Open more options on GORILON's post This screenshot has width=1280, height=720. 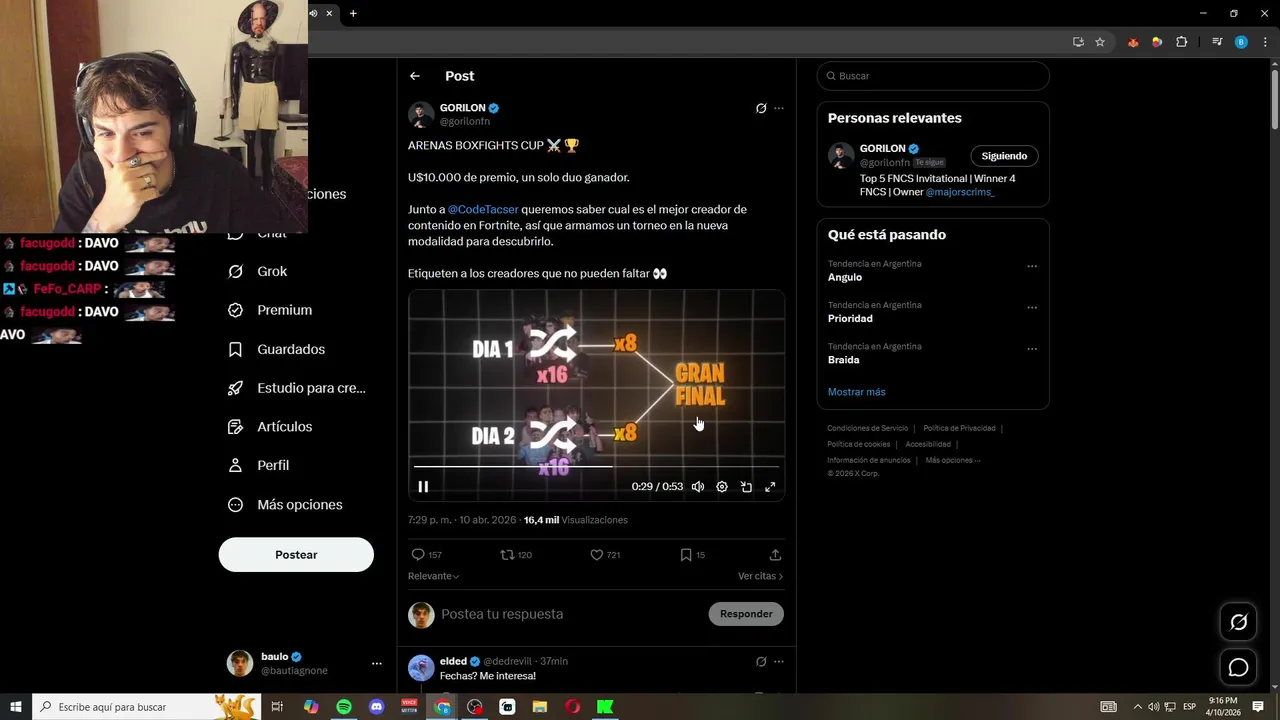point(779,108)
